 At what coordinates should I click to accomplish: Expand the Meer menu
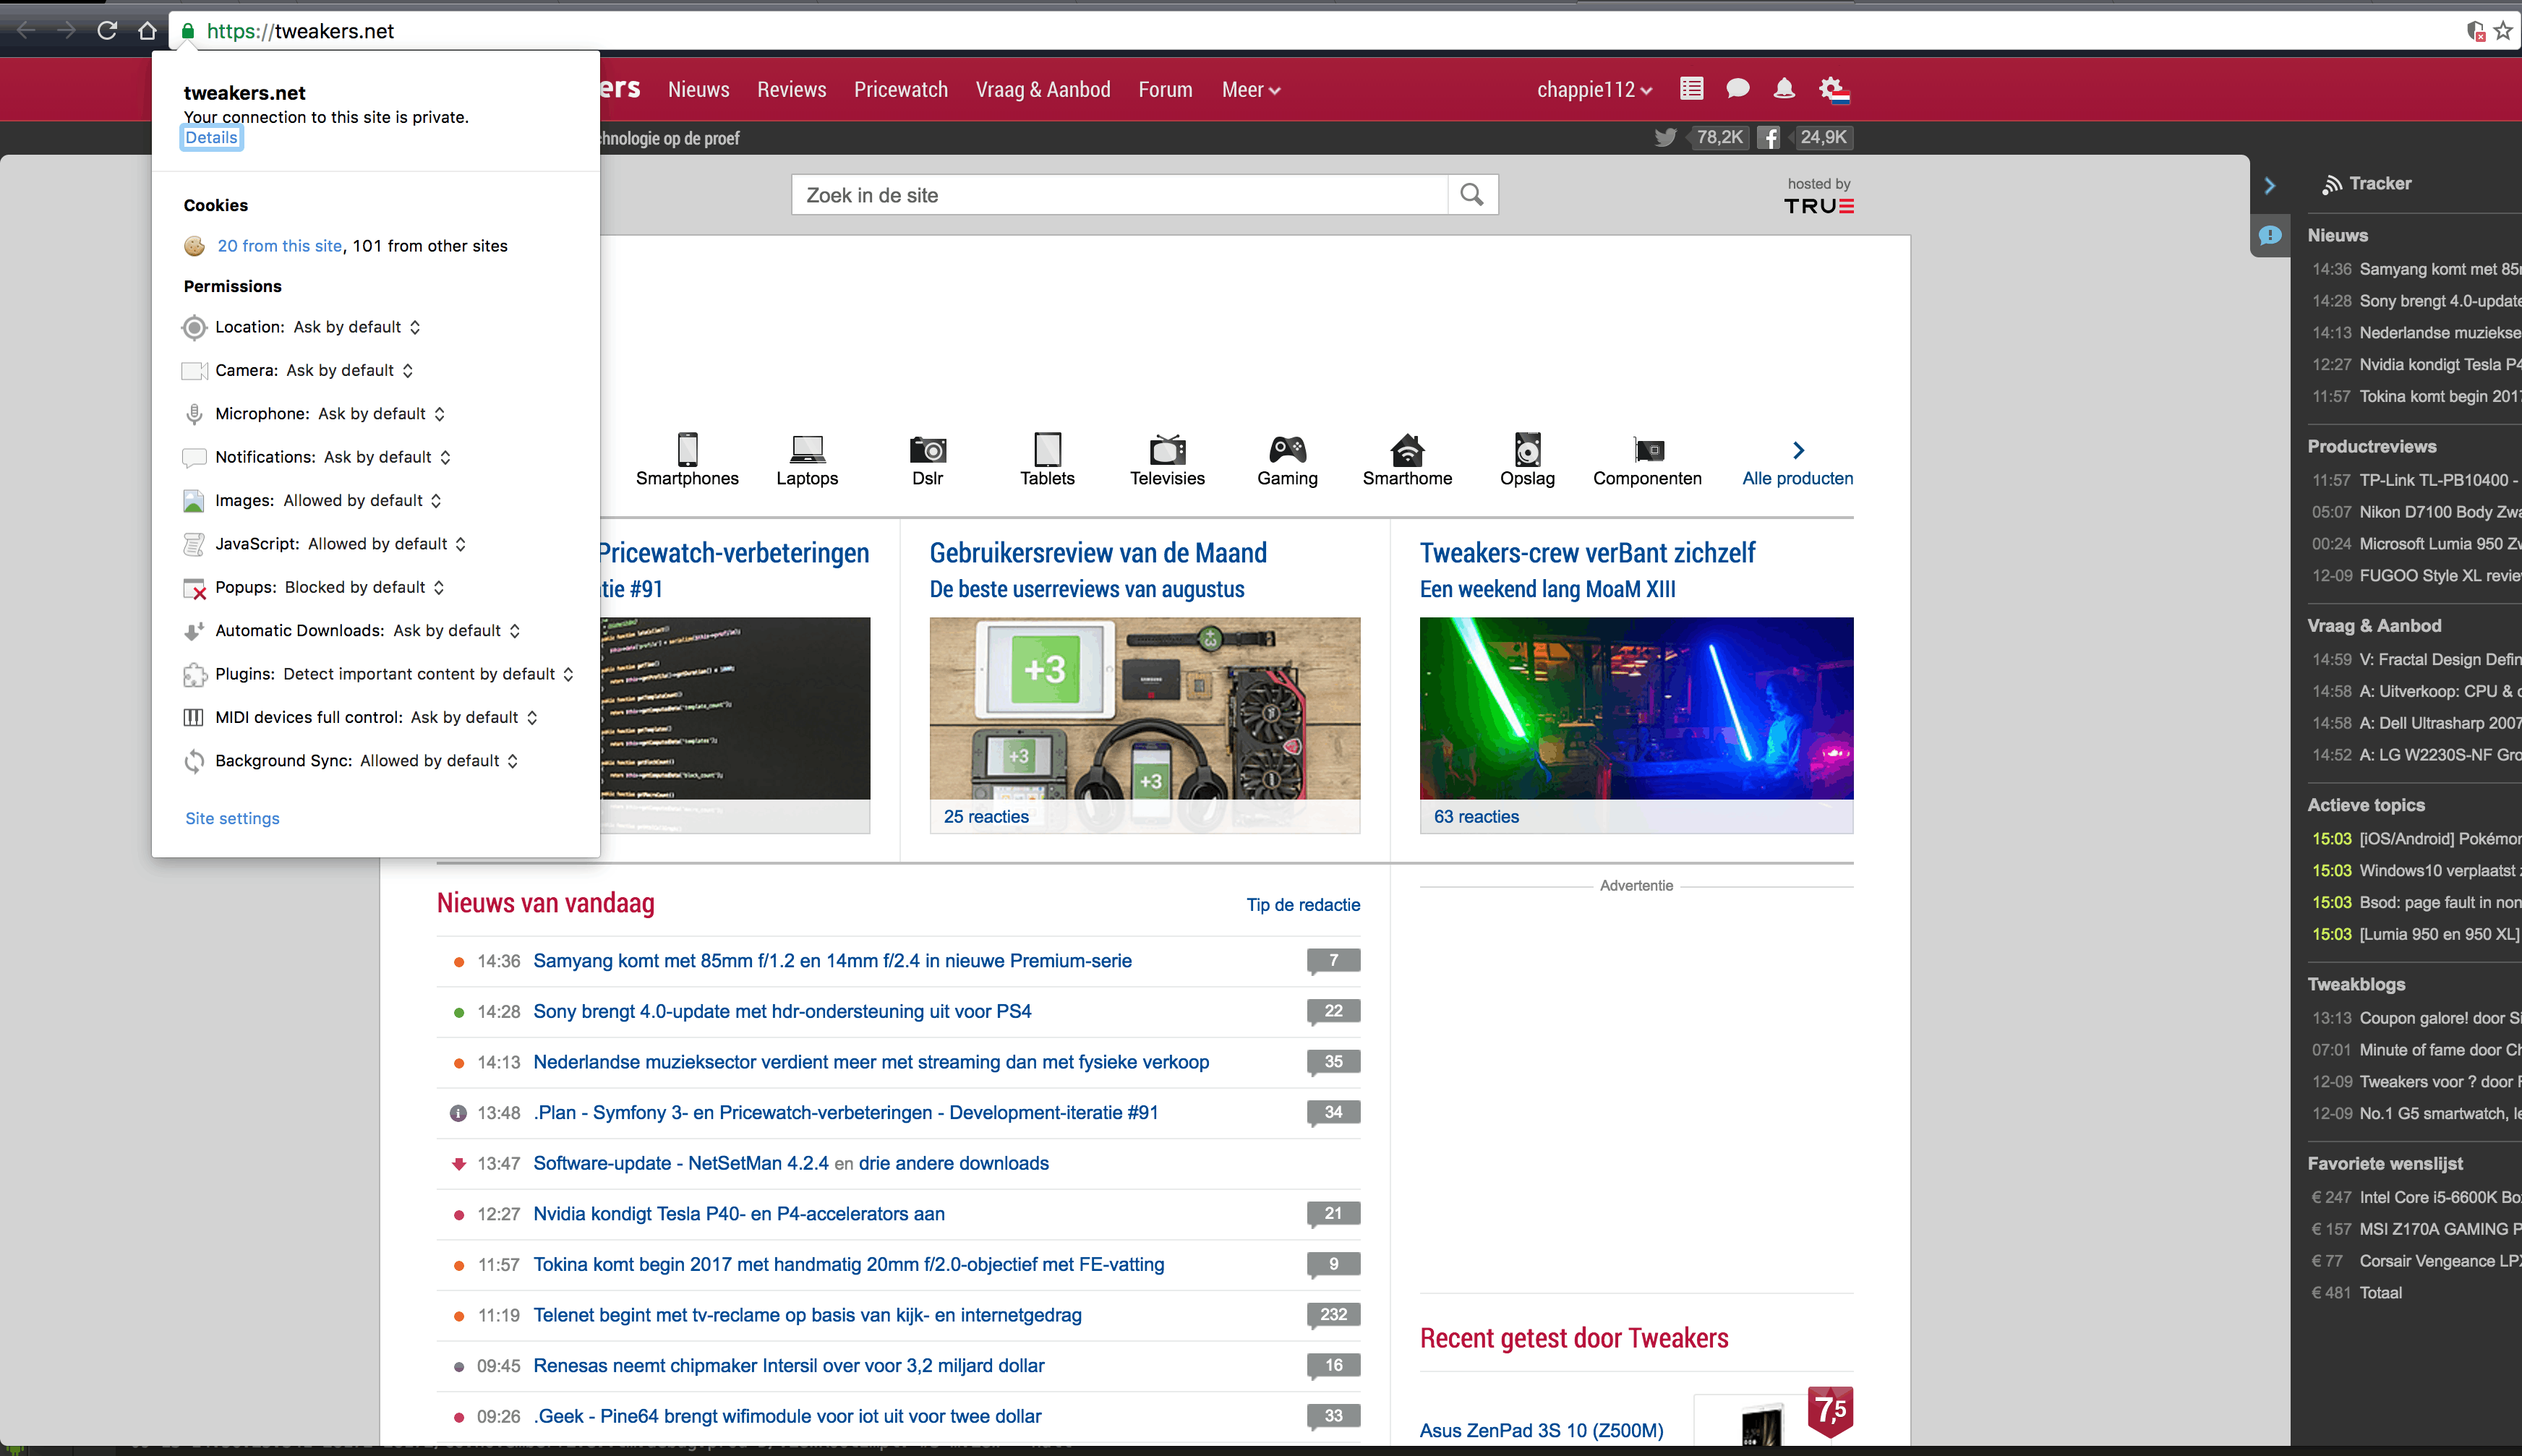[1250, 90]
